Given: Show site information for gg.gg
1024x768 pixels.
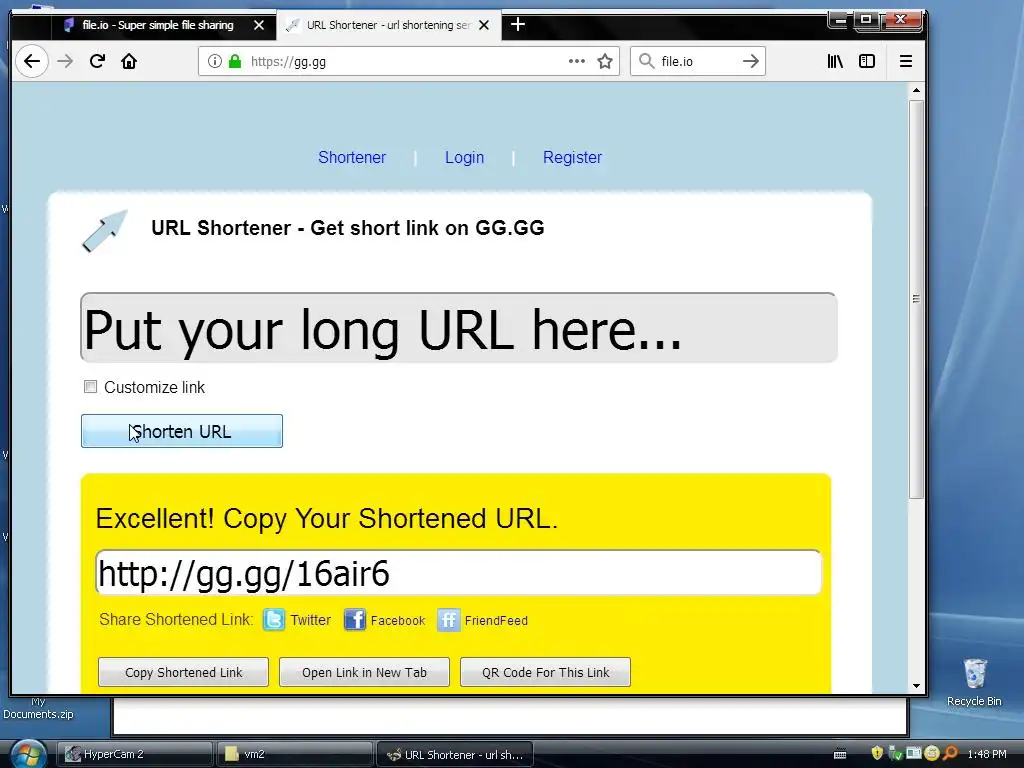Looking at the screenshot, I should [x=214, y=61].
